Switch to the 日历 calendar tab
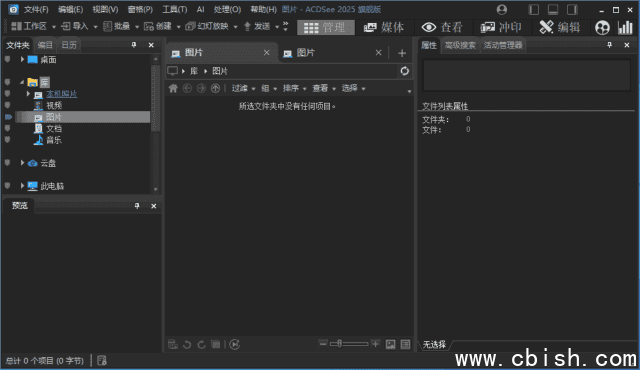The image size is (640, 370). [x=69, y=45]
